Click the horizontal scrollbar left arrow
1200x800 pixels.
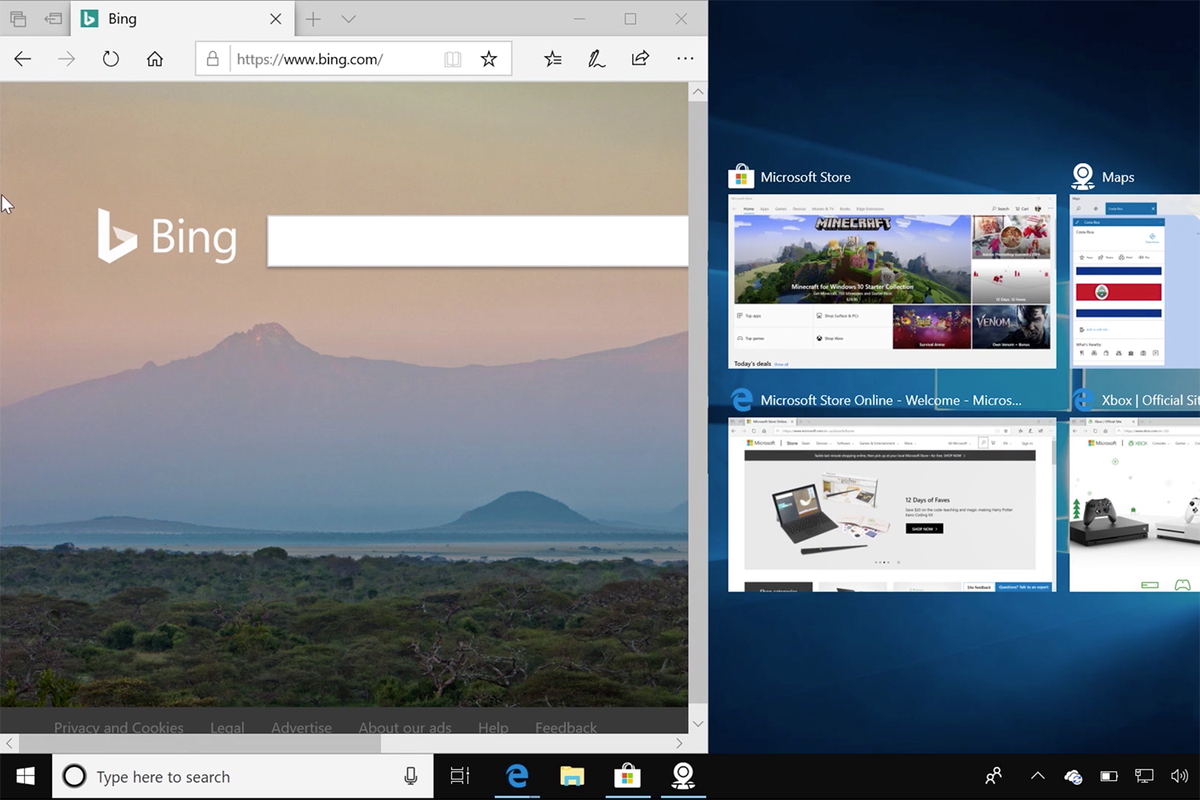tap(9, 743)
